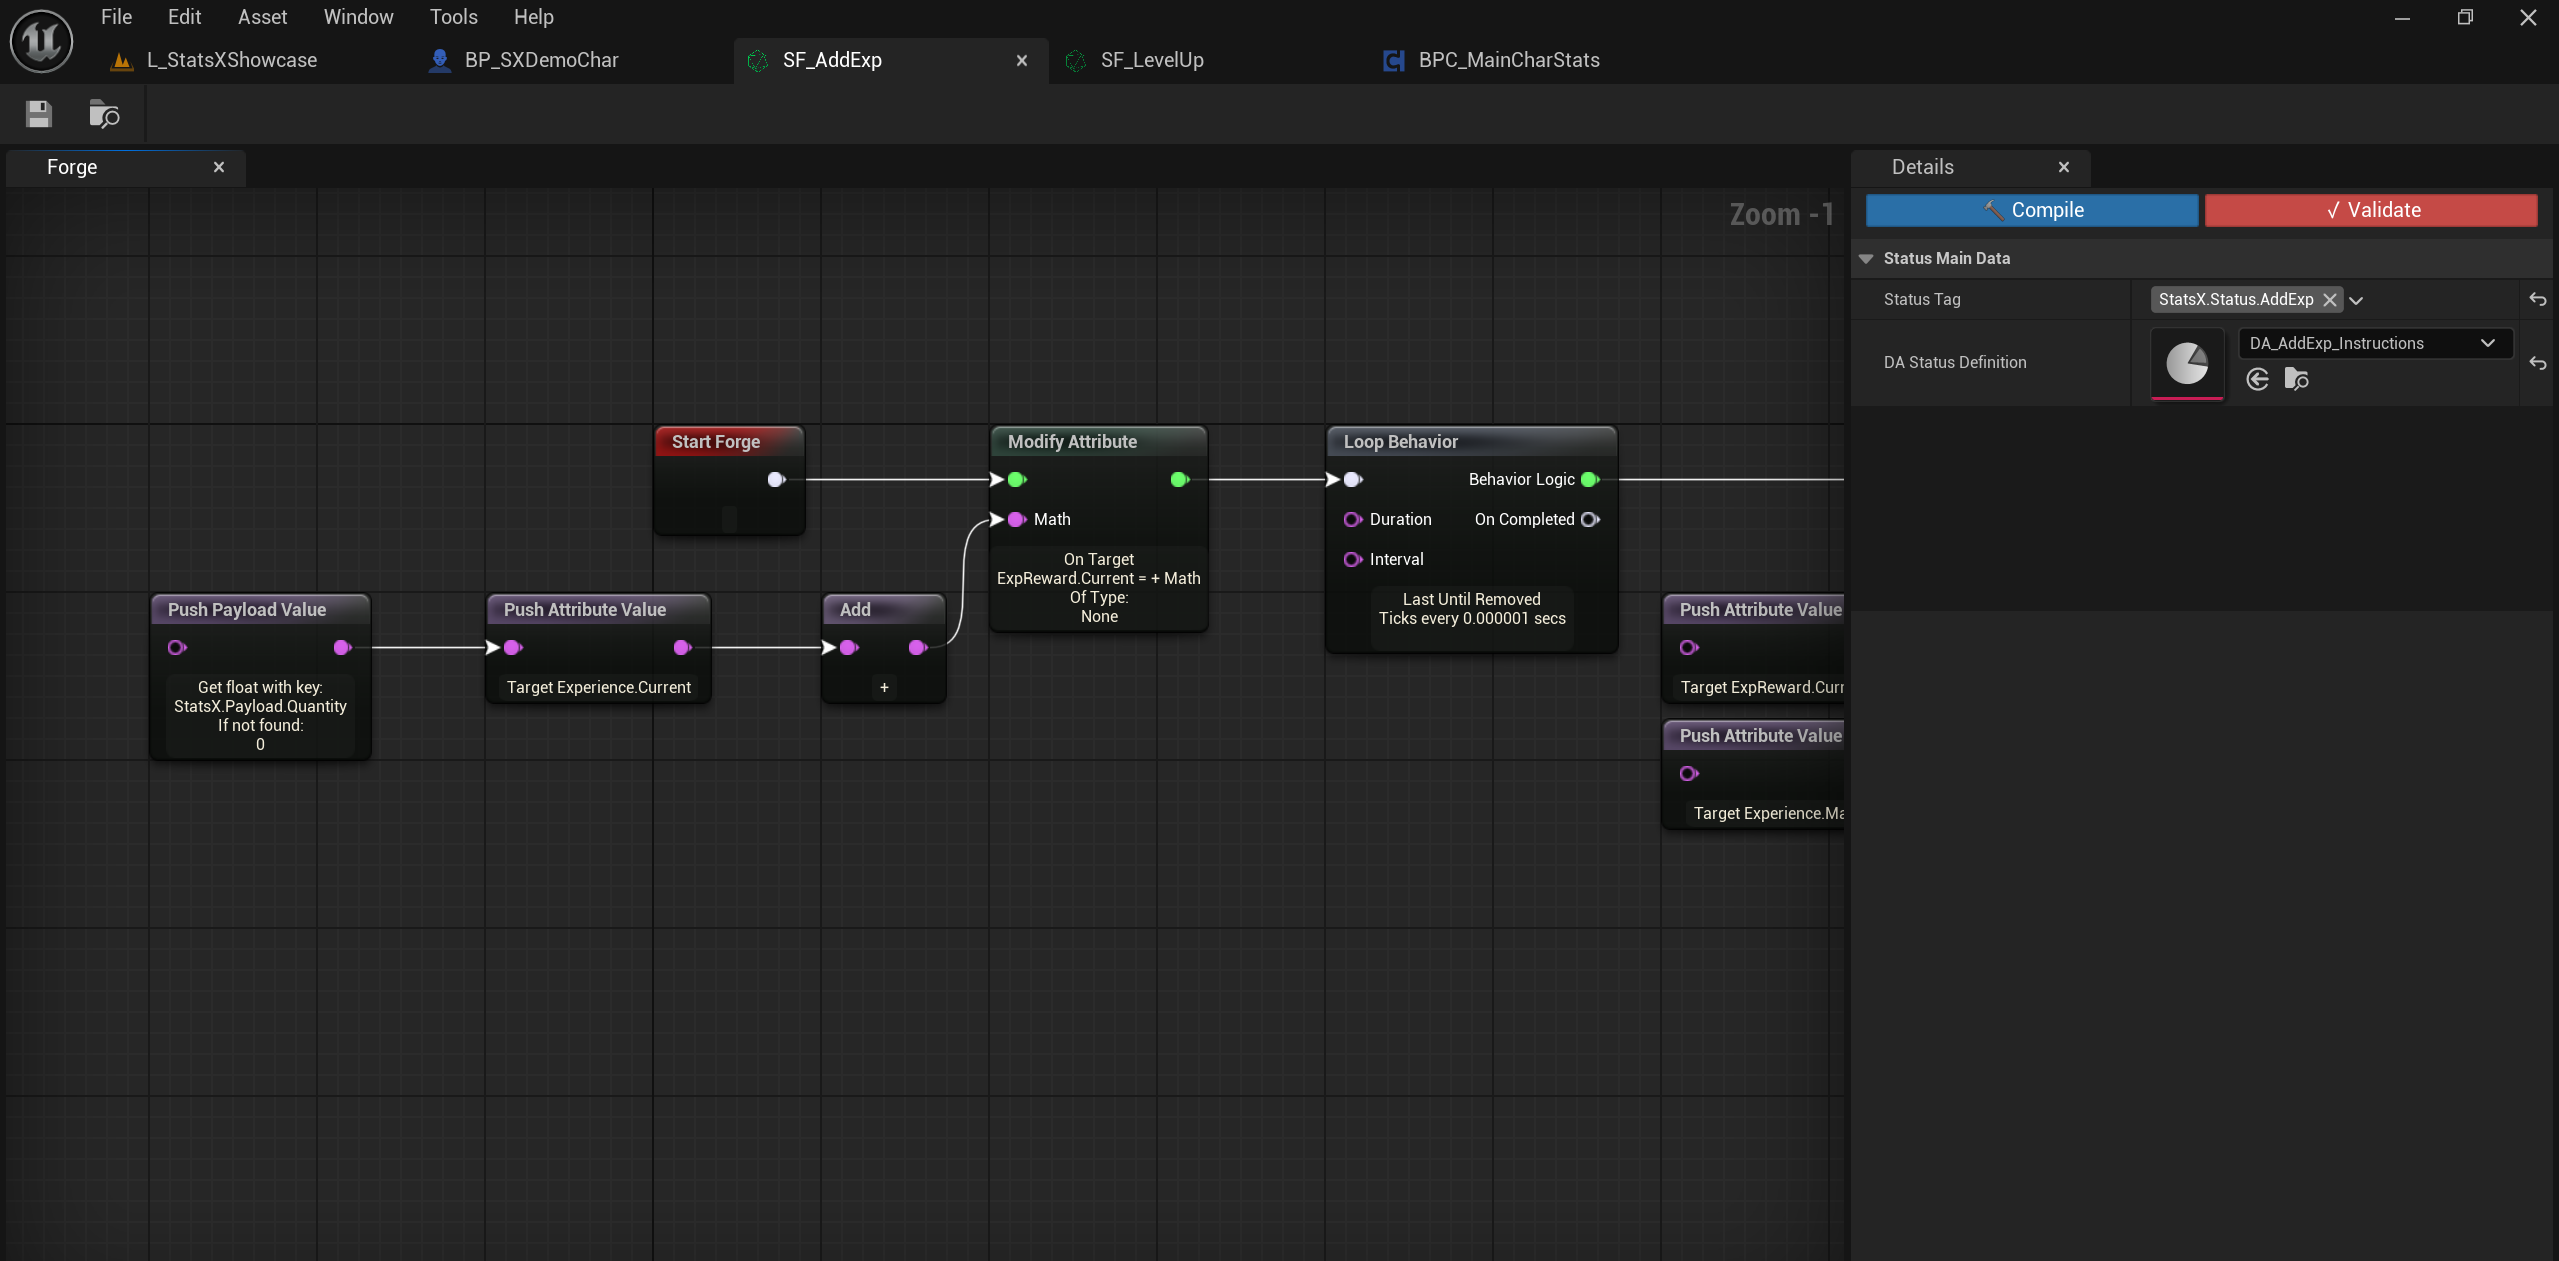The width and height of the screenshot is (2559, 1261).
Task: Click the Unreal Engine logo icon
Action: (41, 40)
